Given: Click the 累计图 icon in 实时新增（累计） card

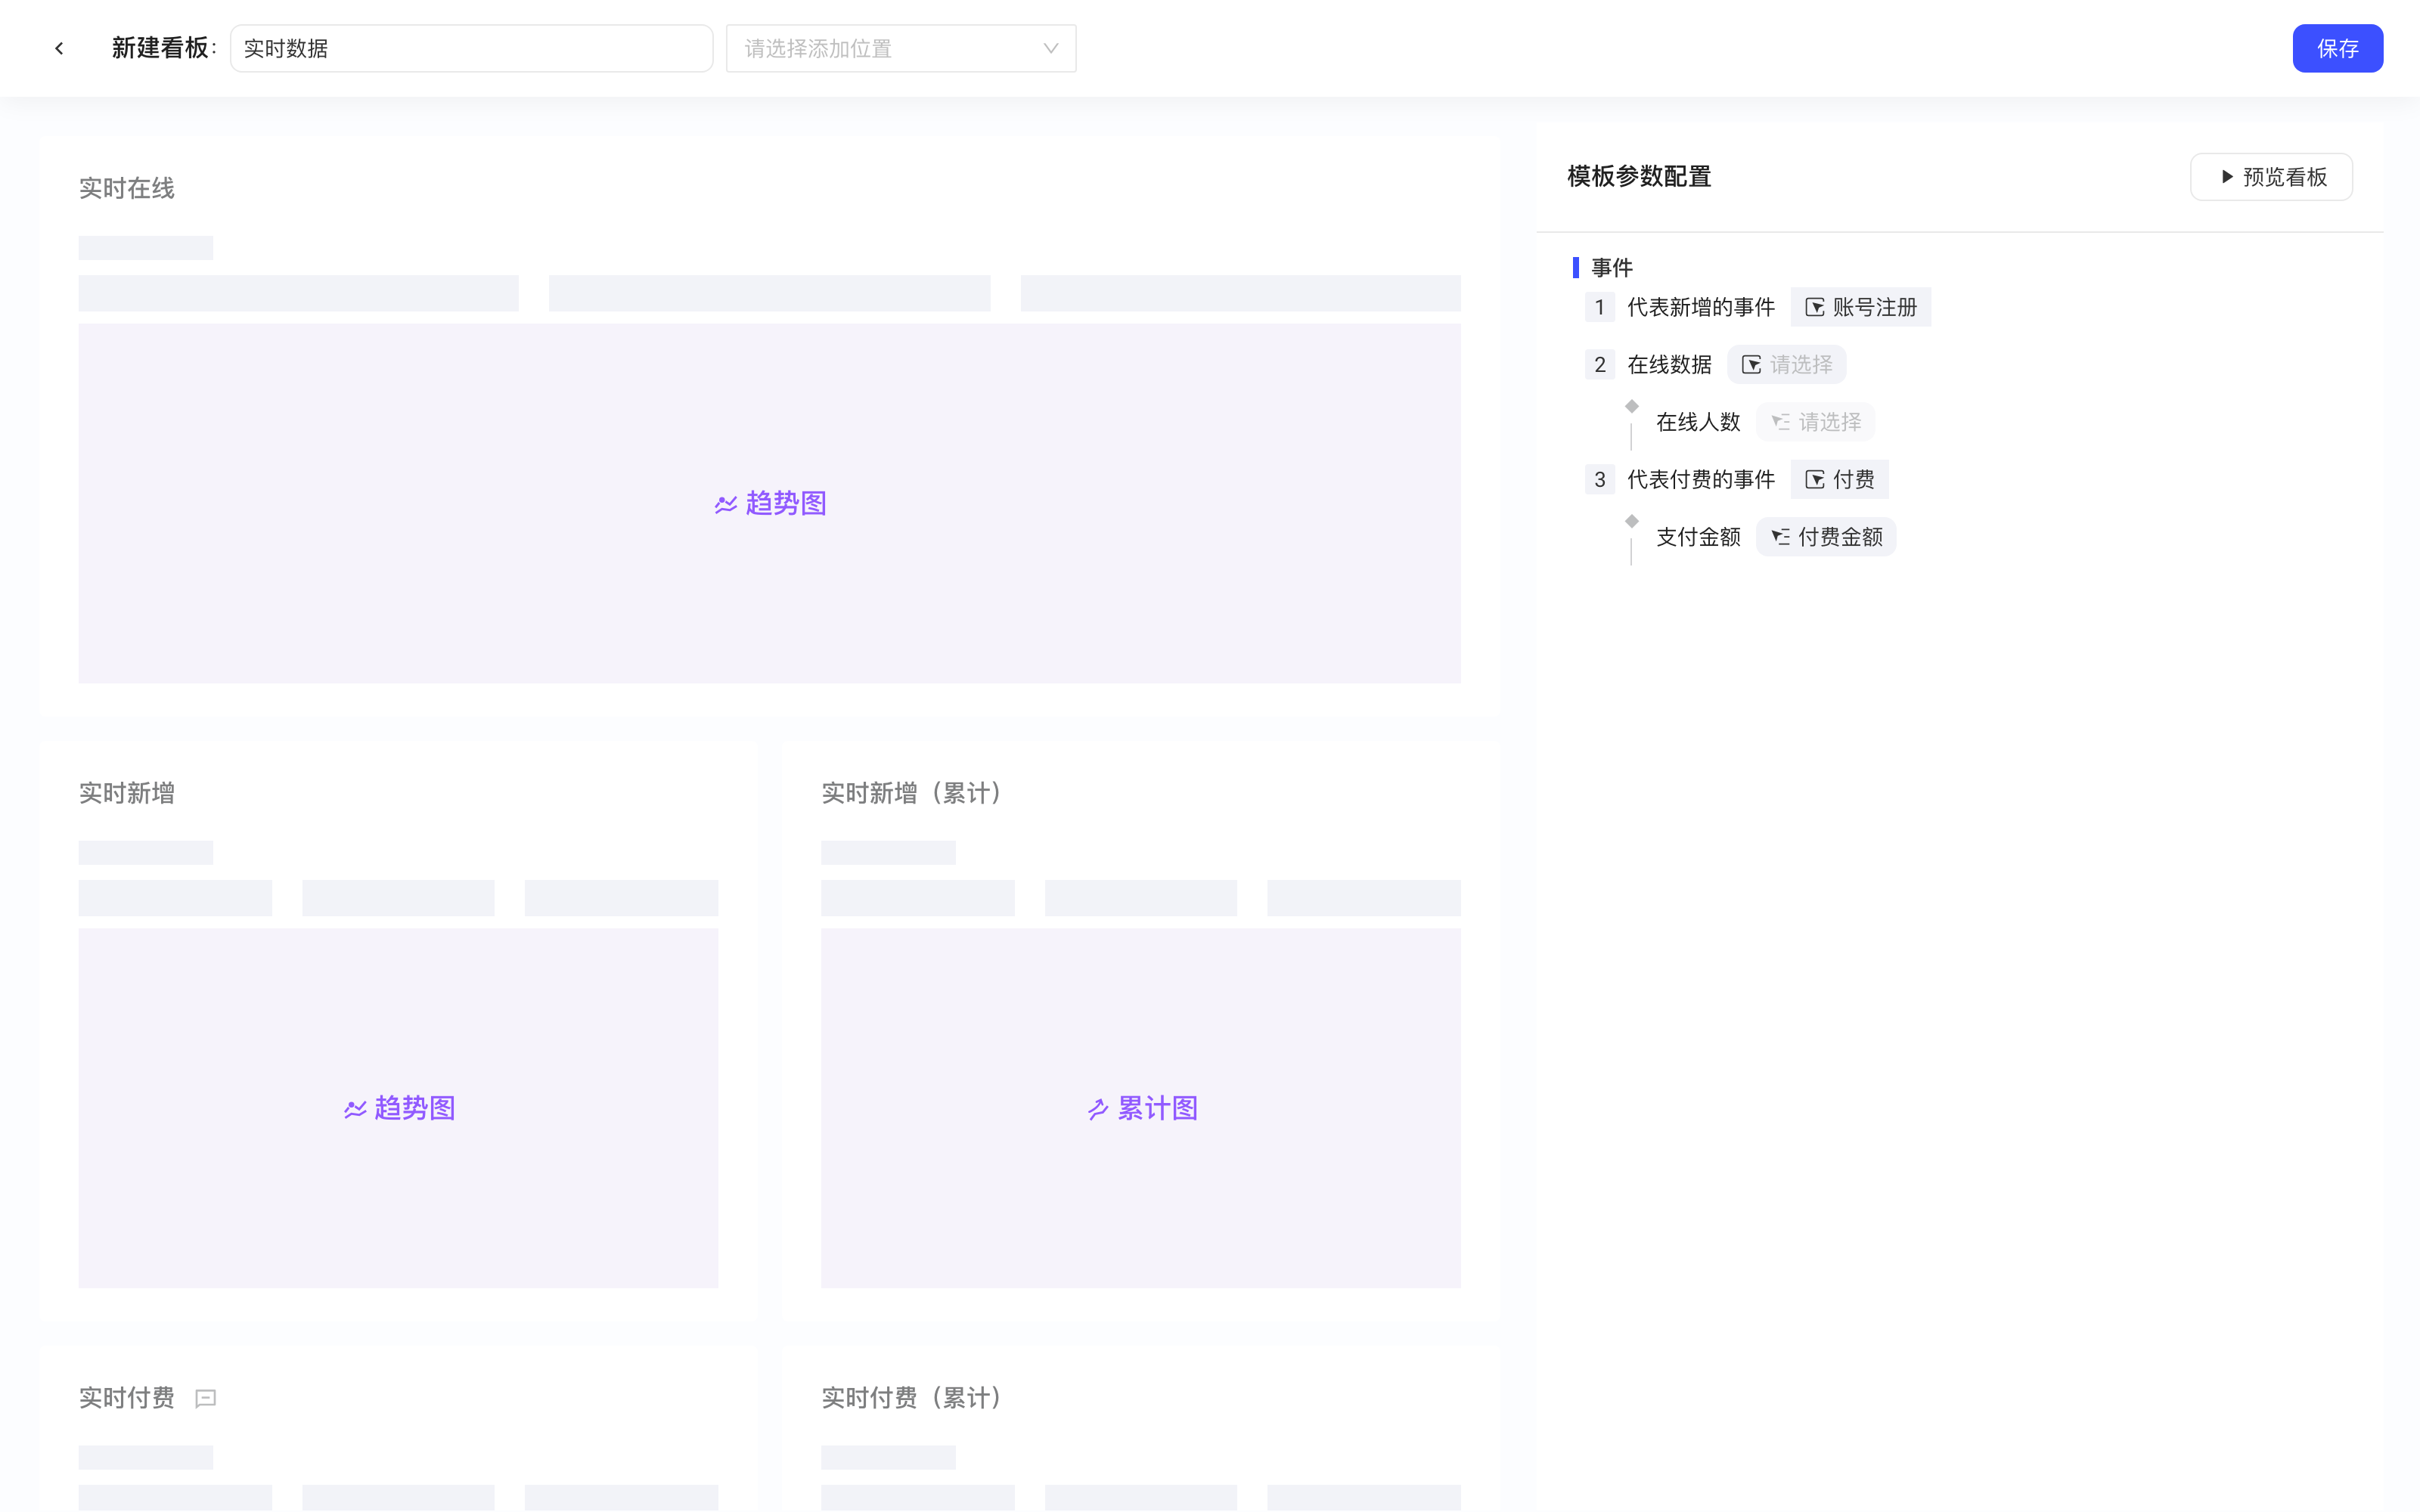Looking at the screenshot, I should click(x=1098, y=1109).
